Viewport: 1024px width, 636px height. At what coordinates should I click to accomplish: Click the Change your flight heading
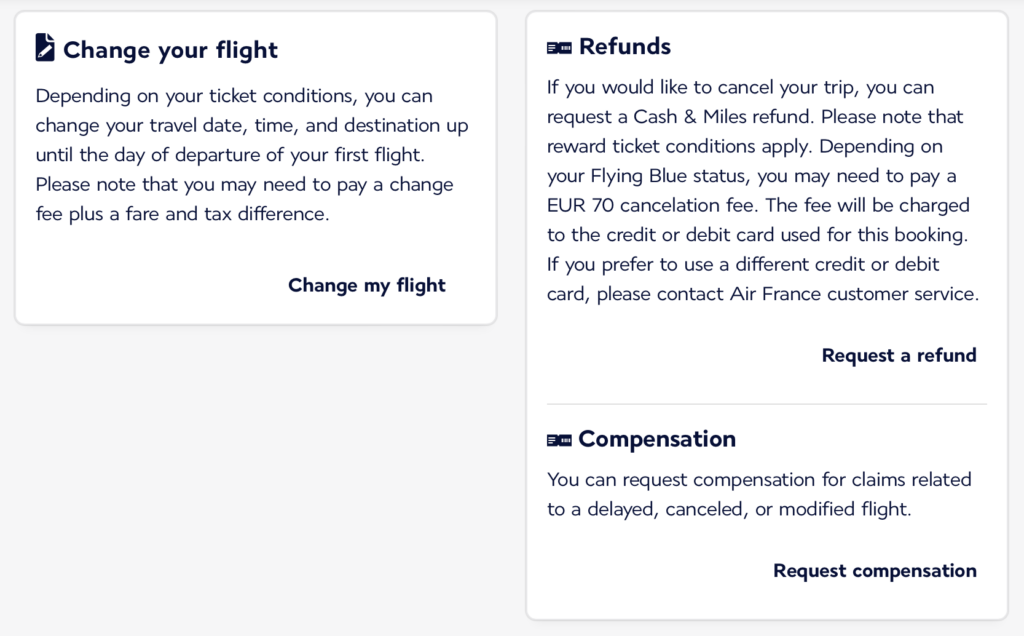pos(170,49)
